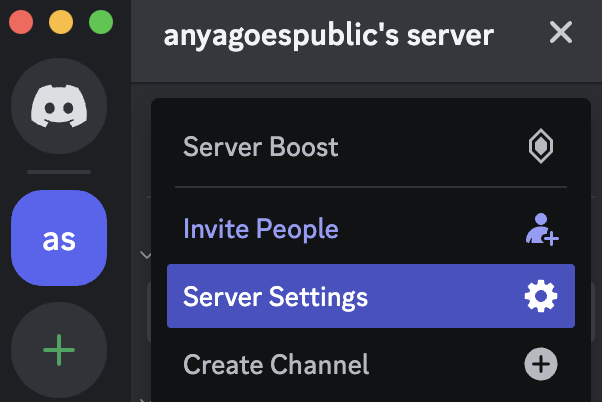Select the Invite People menu entry text

click(x=260, y=230)
